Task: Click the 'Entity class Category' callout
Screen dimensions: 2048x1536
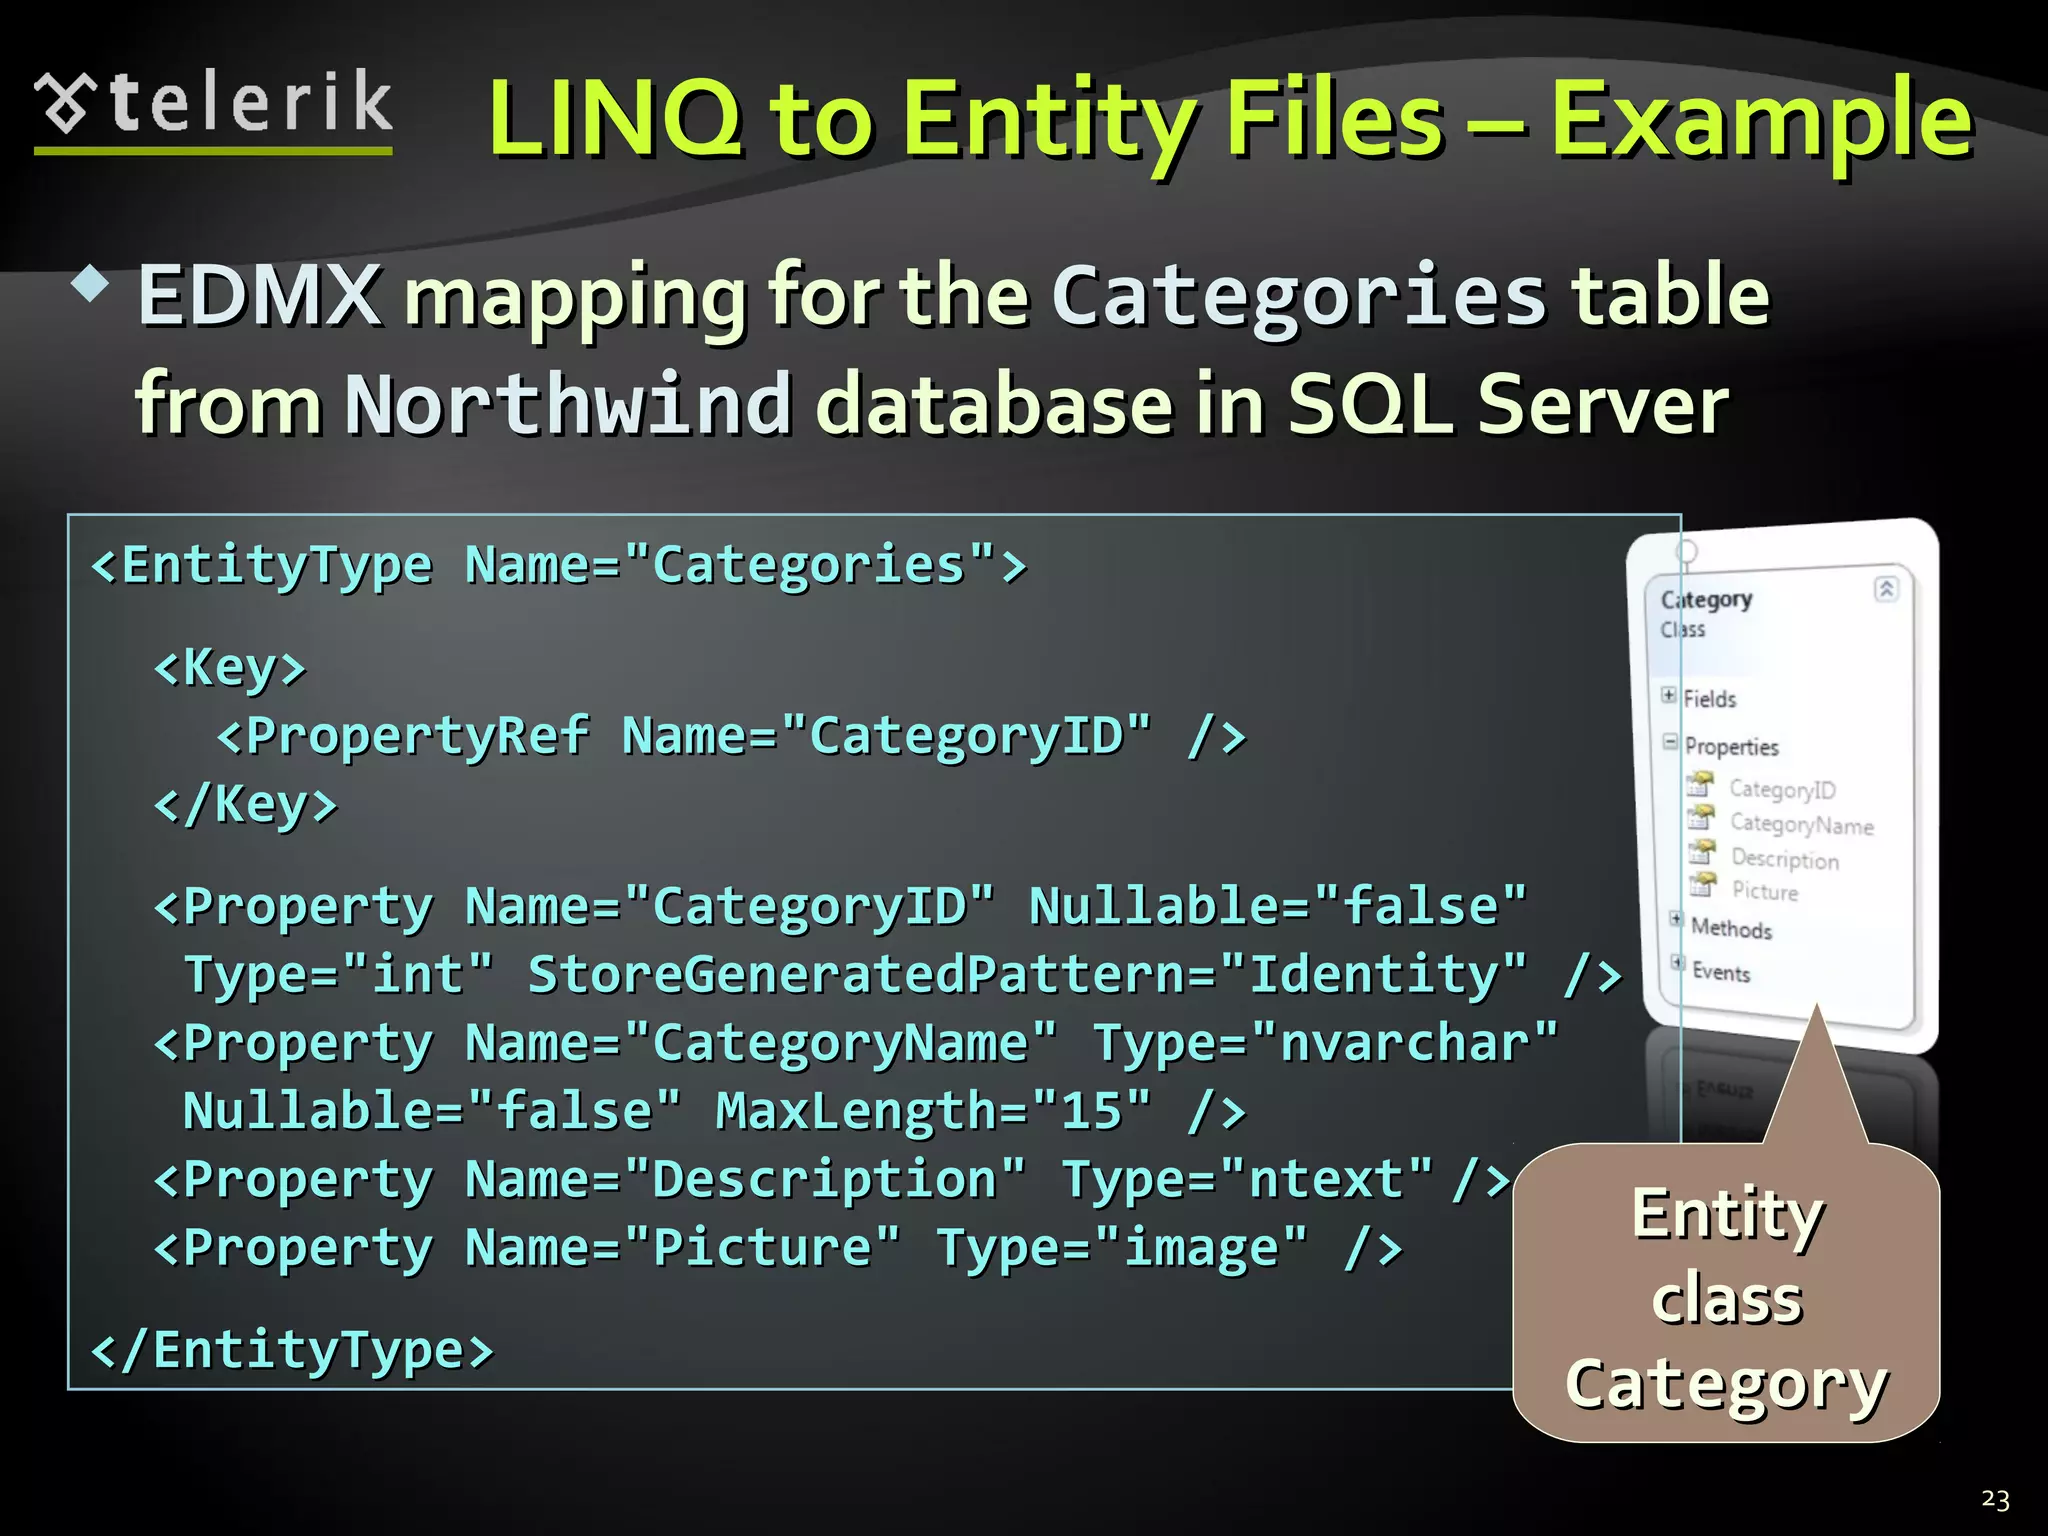Action: point(1727,1293)
